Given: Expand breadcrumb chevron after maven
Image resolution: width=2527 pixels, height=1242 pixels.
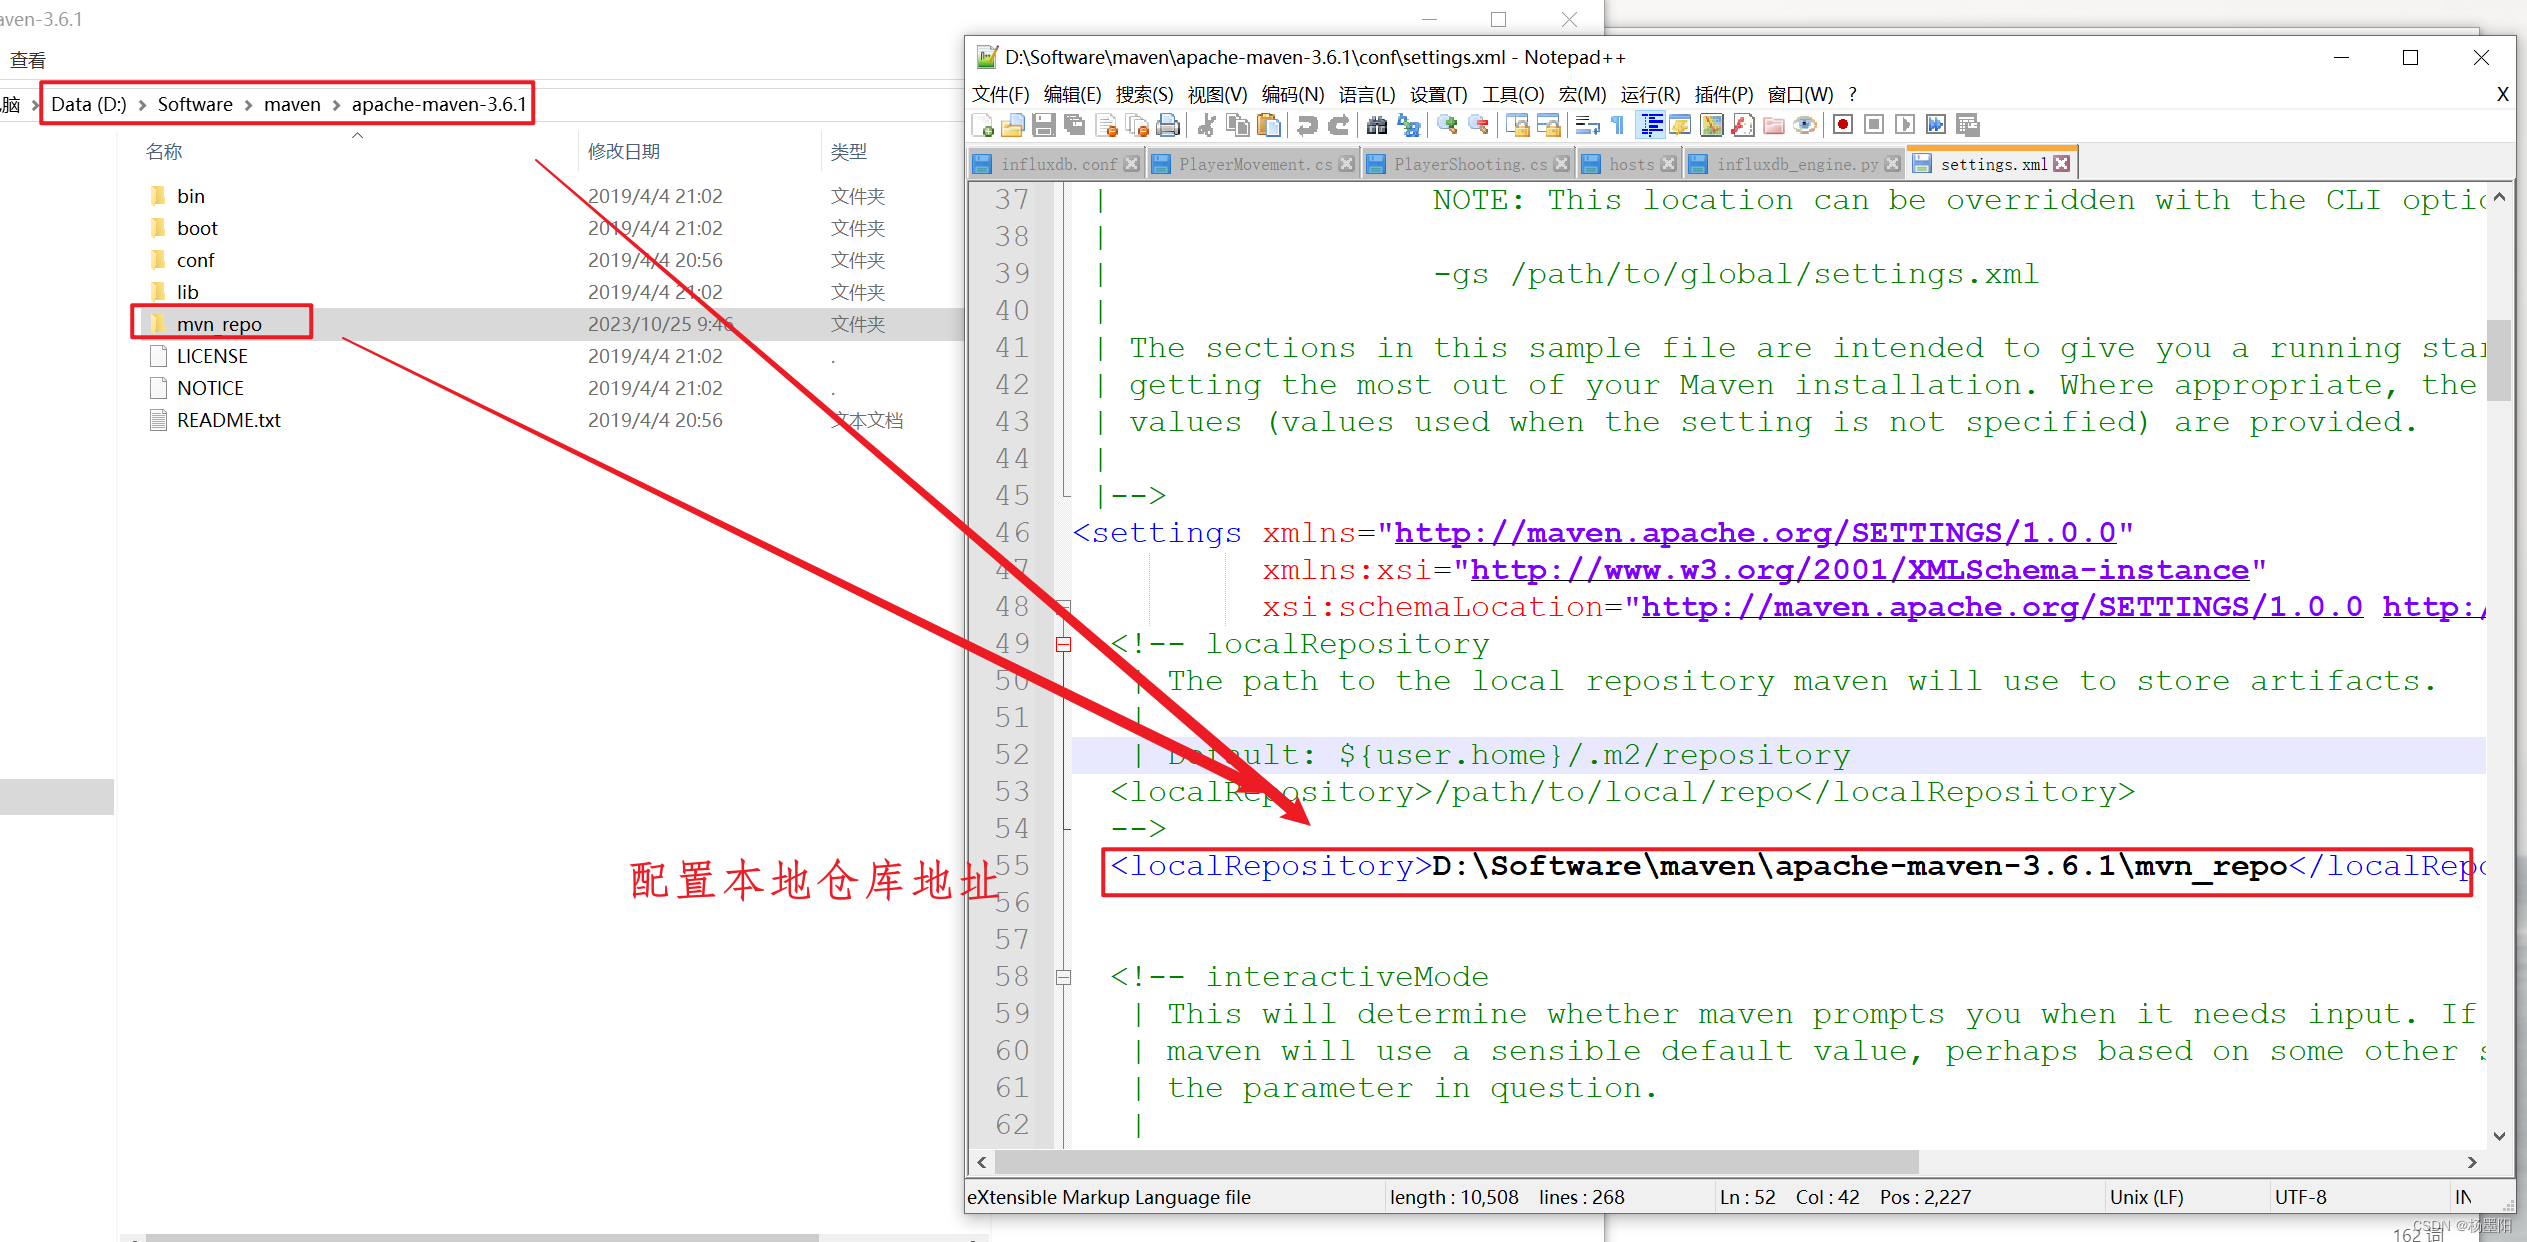Looking at the screenshot, I should [x=336, y=105].
